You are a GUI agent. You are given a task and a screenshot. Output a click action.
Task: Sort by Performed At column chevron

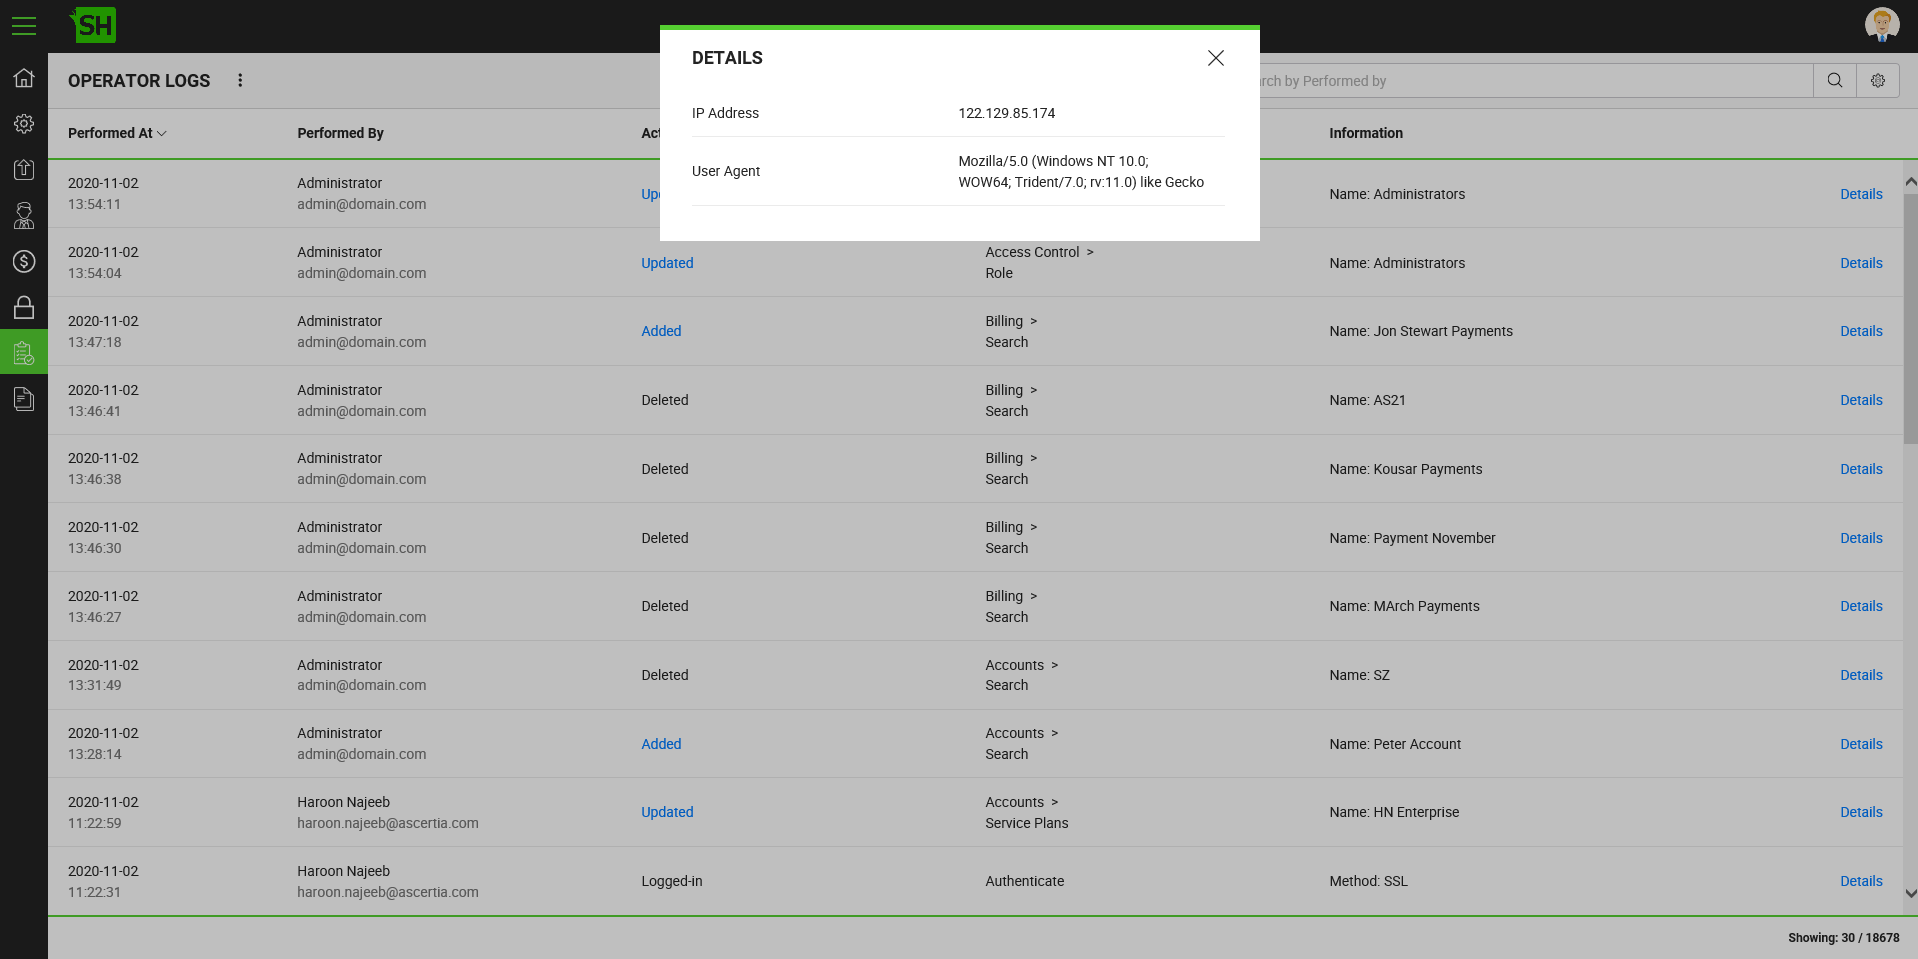pyautogui.click(x=162, y=133)
